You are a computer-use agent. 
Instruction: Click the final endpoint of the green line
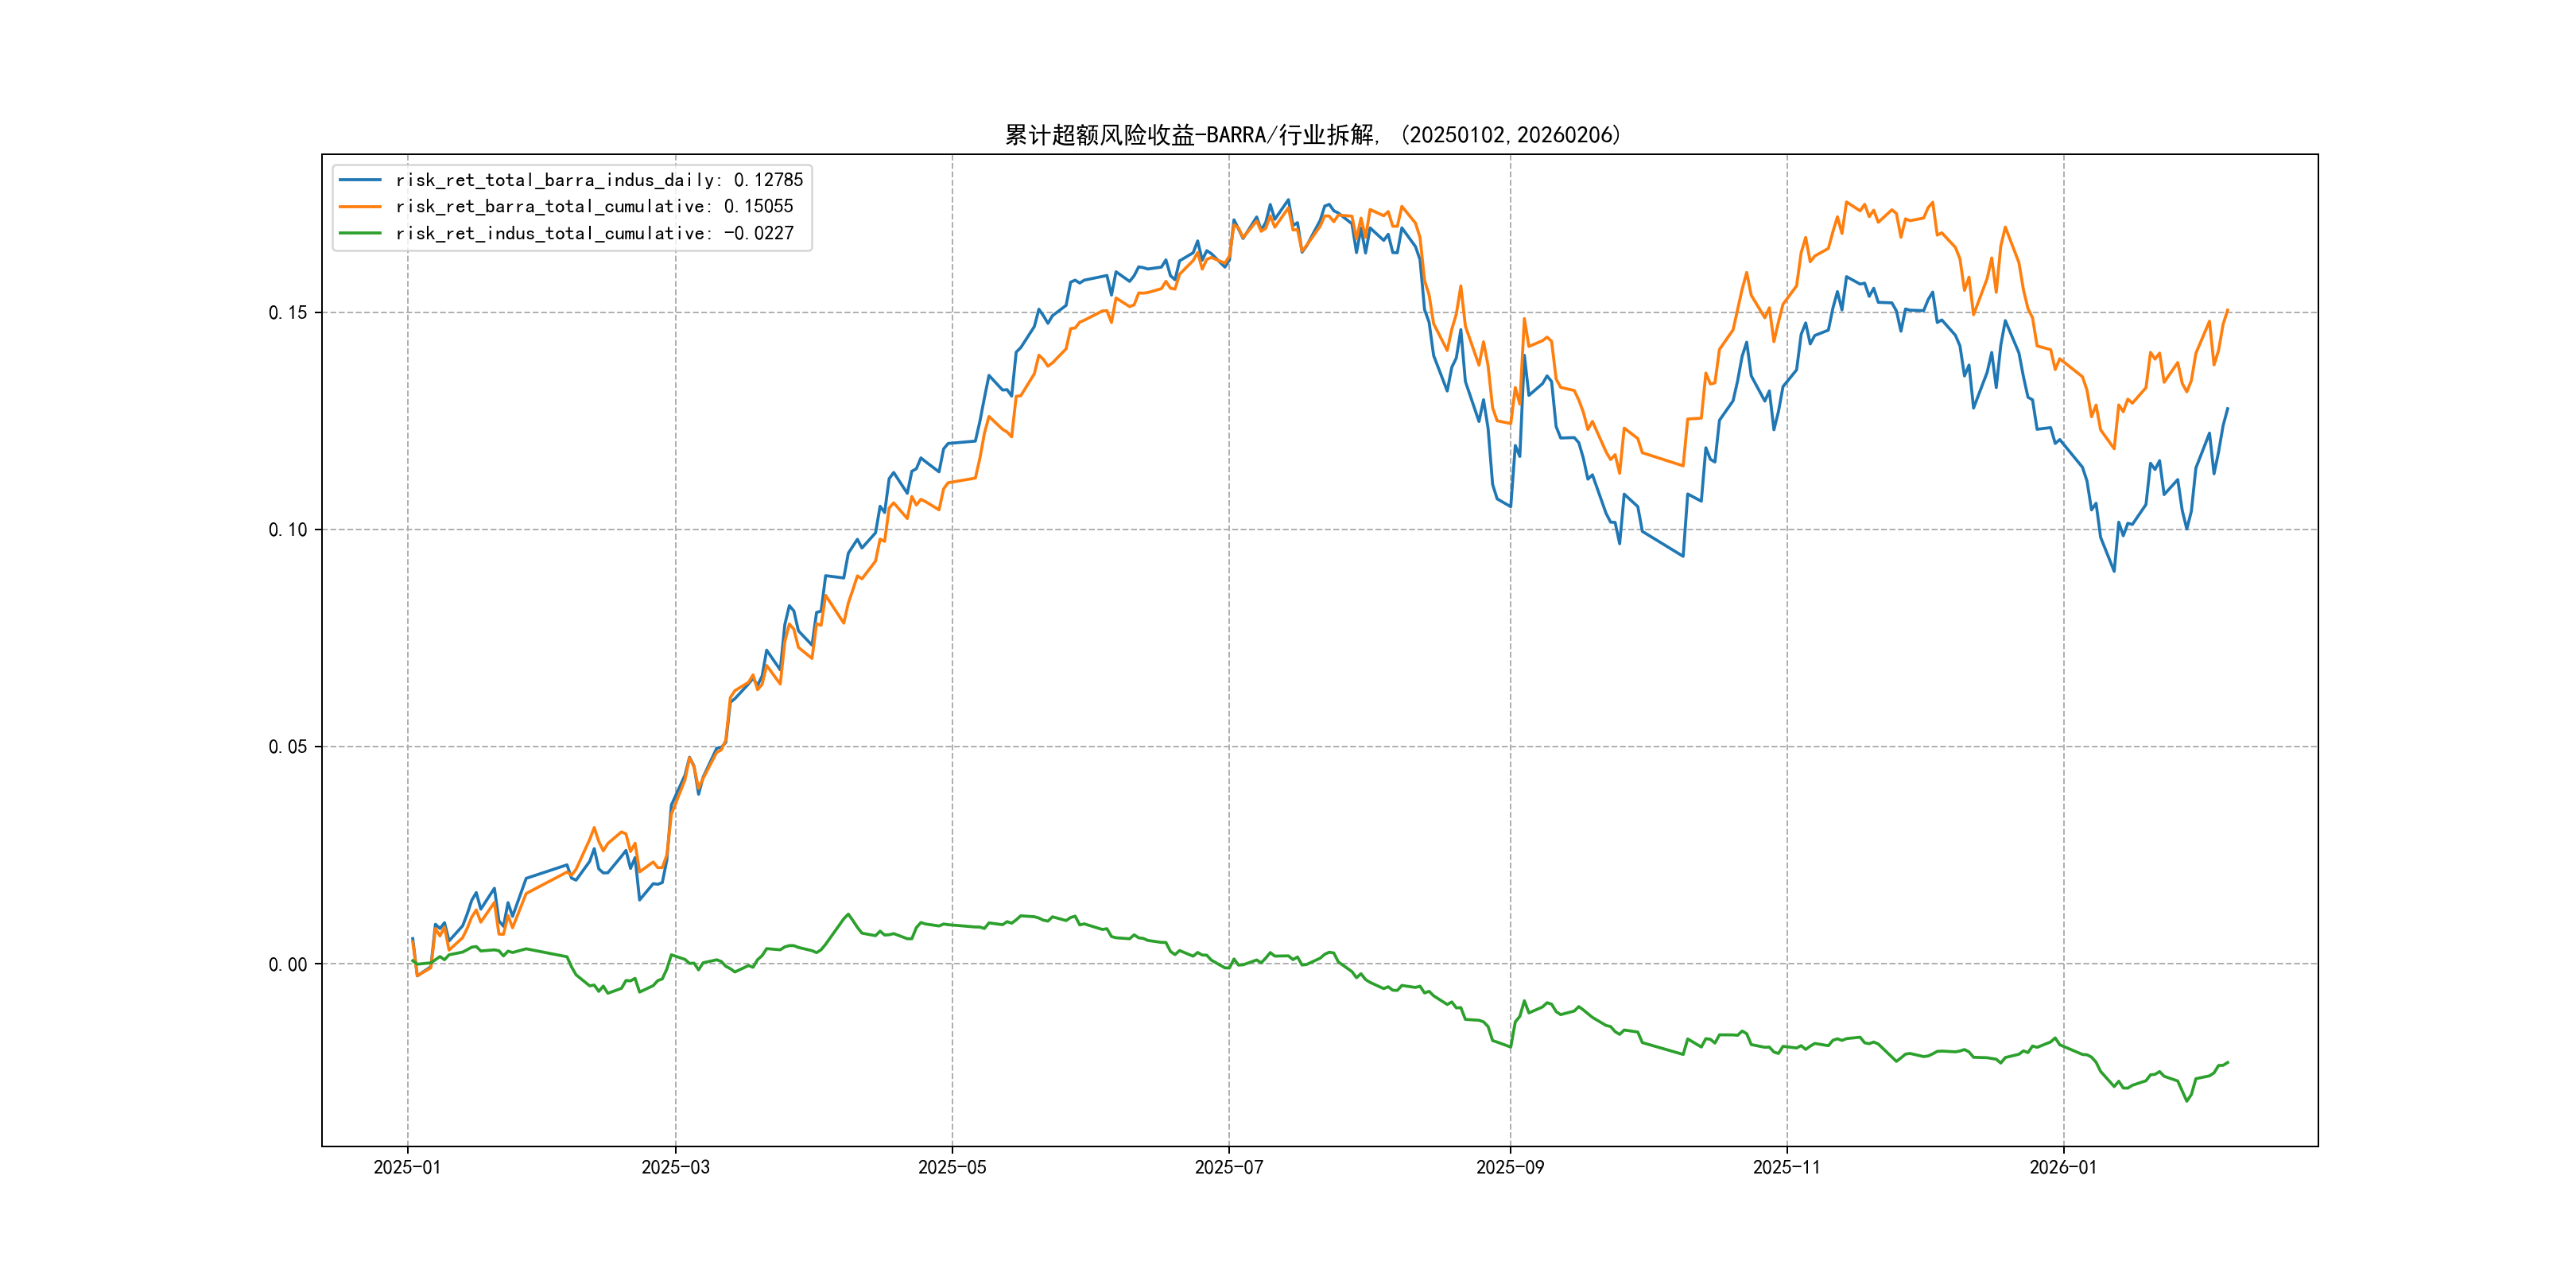point(2228,1062)
